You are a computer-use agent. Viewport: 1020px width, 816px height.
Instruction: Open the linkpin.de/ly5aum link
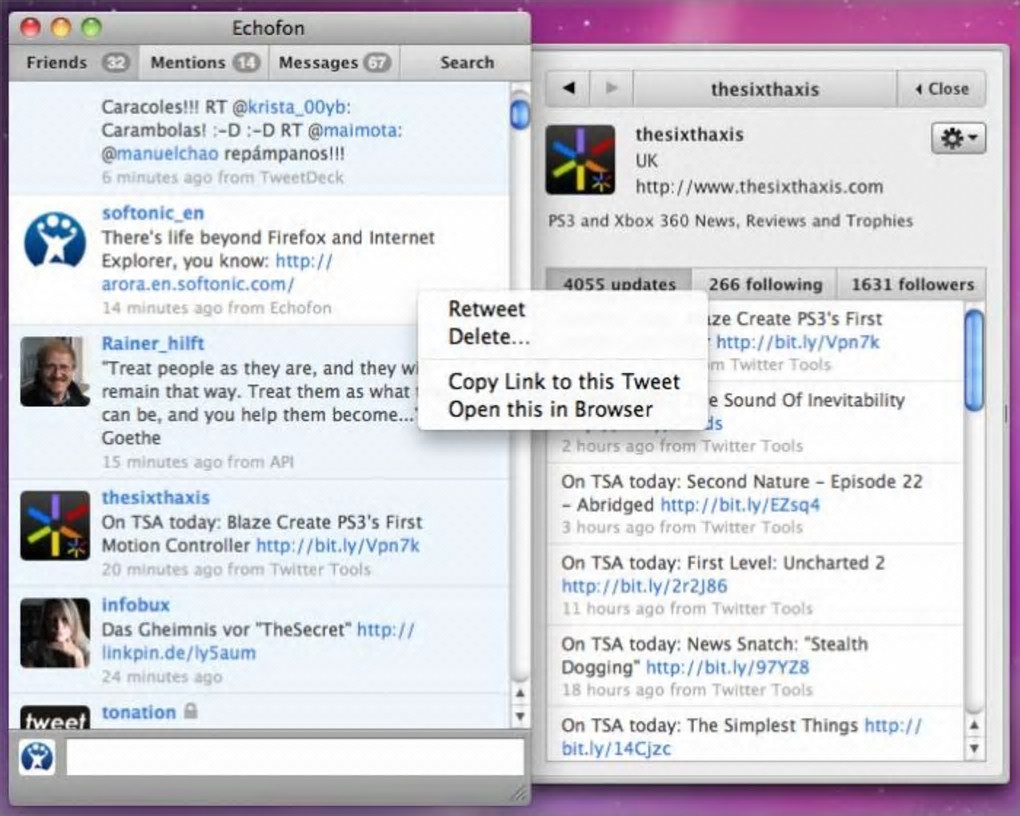178,653
